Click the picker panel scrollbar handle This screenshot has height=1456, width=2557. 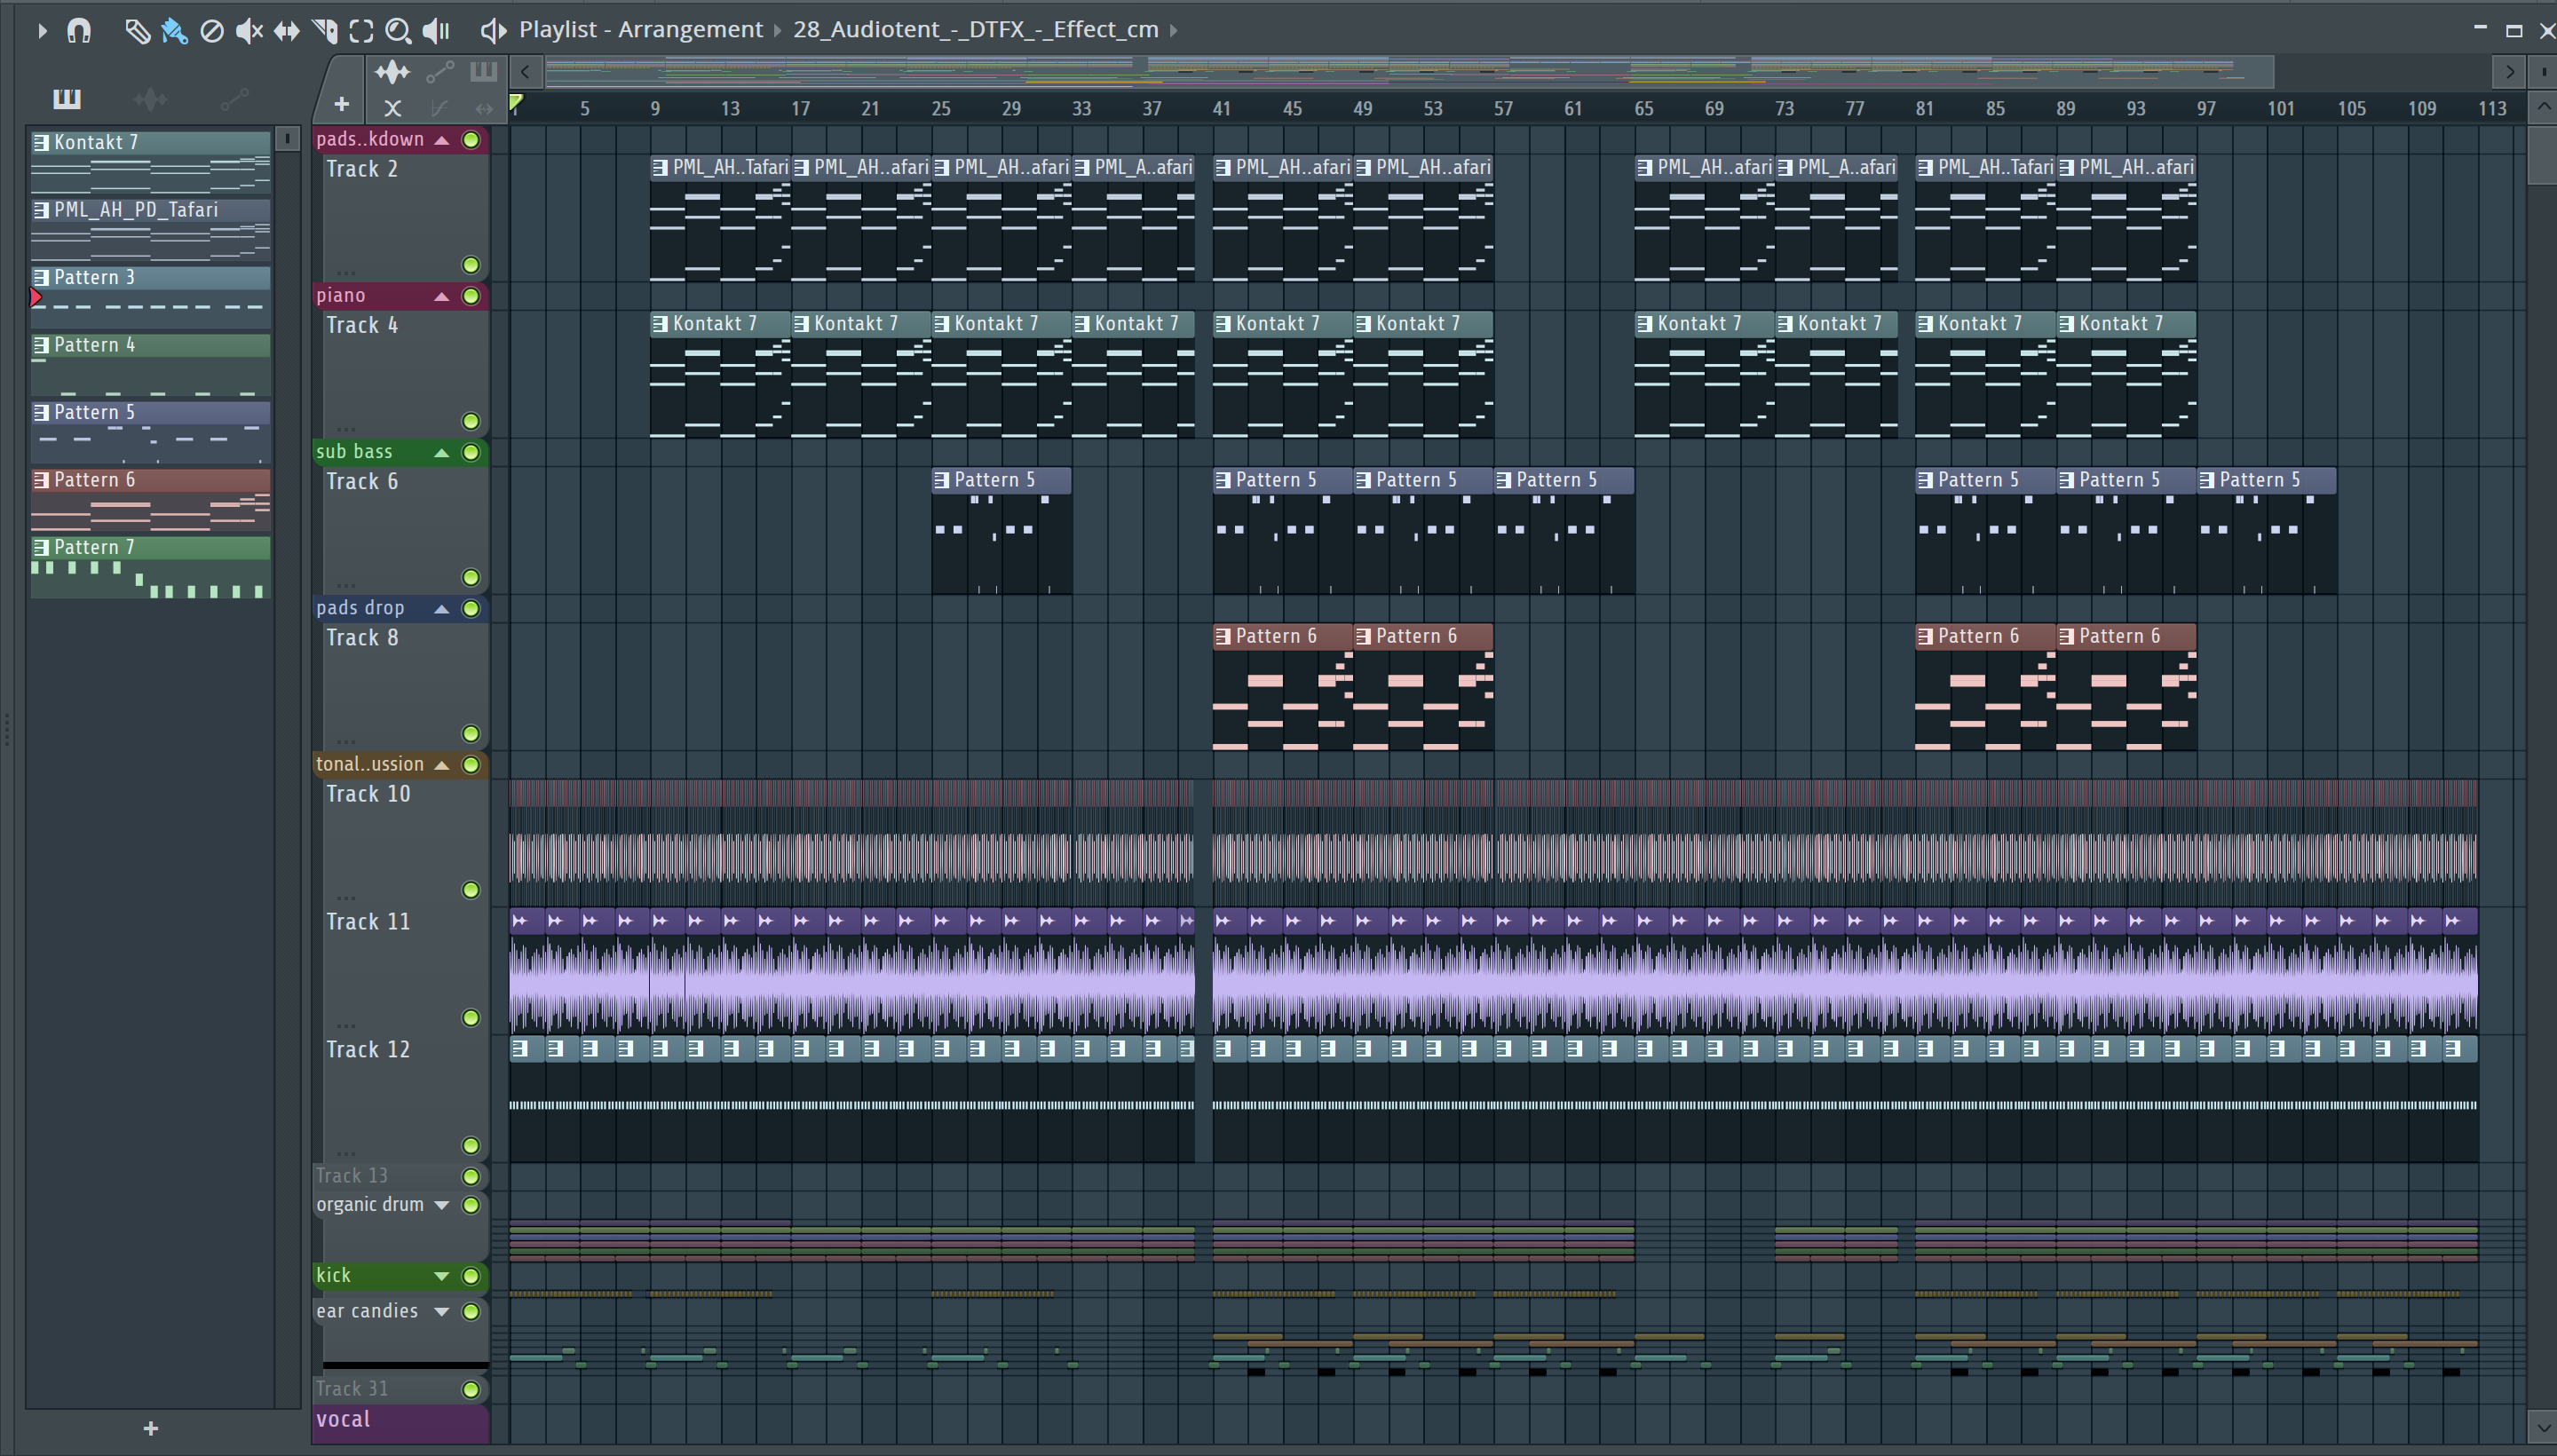[x=287, y=139]
